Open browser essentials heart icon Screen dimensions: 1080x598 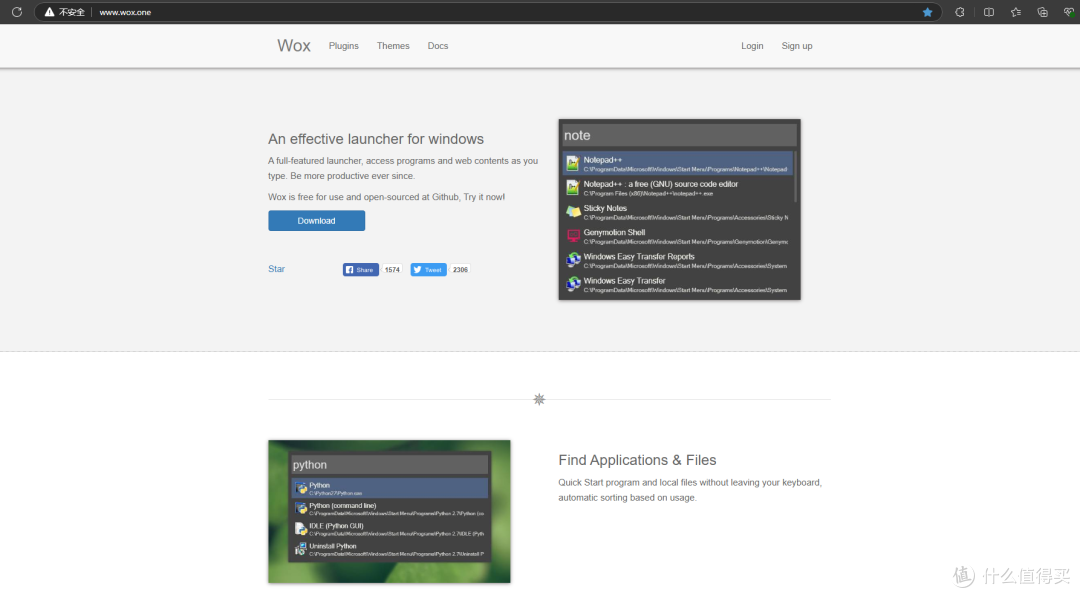tap(1069, 12)
